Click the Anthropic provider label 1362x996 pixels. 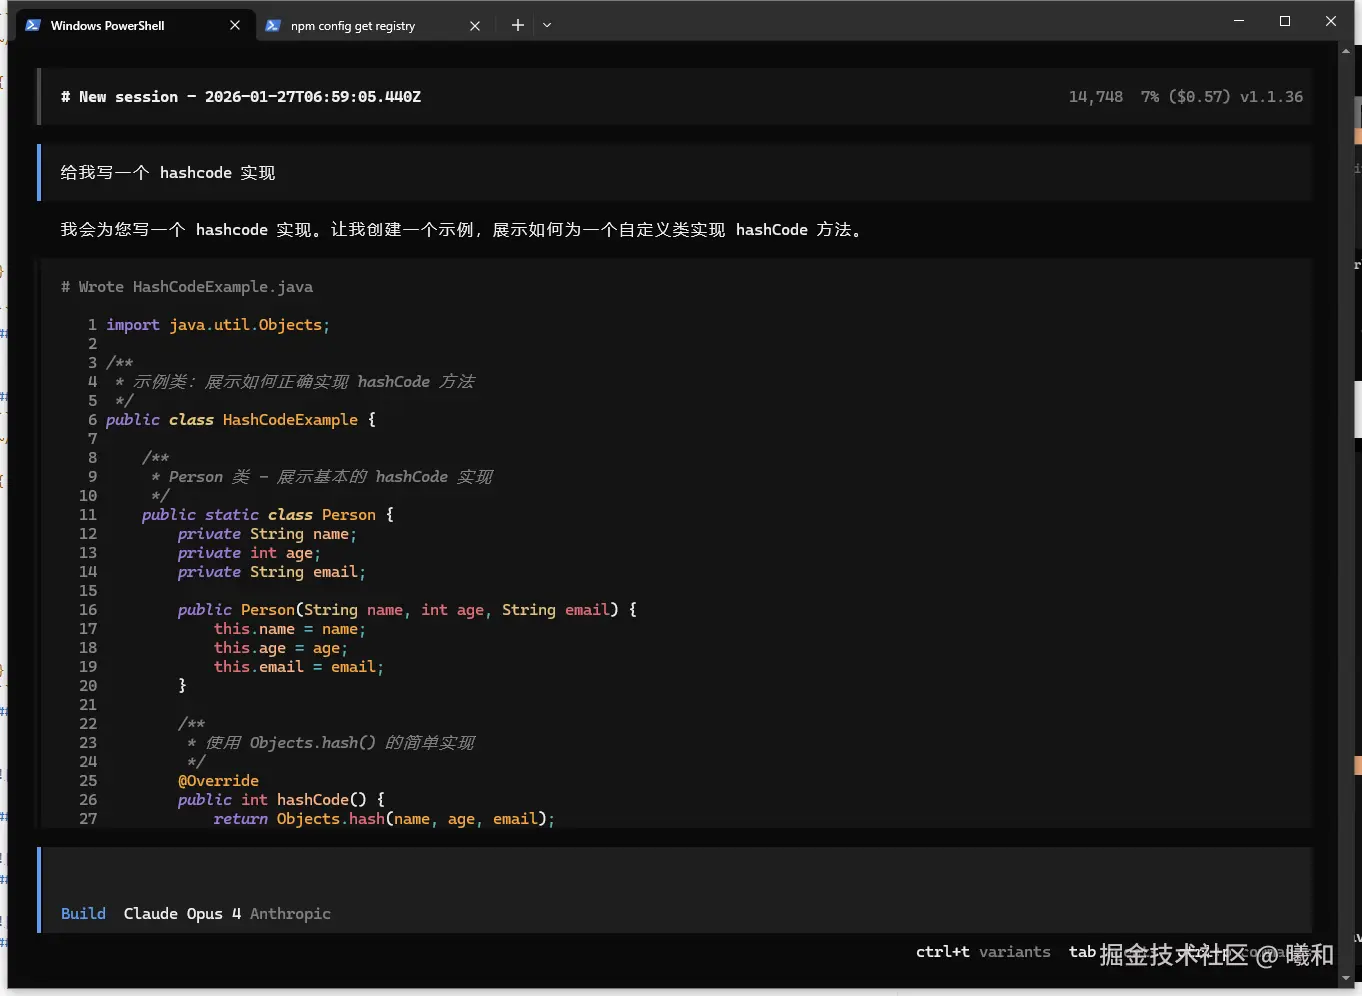[x=290, y=914]
